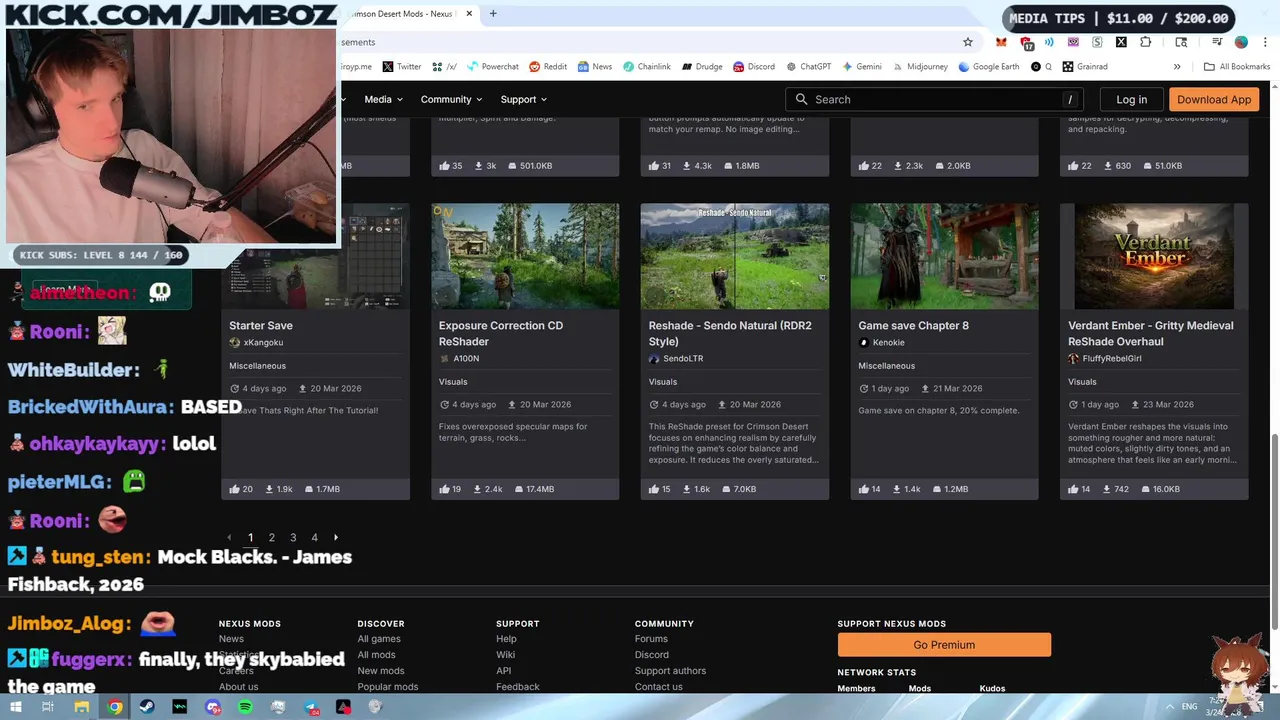Open the Chrome profile avatar
Viewport: 1280px width, 720px height.
tap(1241, 42)
